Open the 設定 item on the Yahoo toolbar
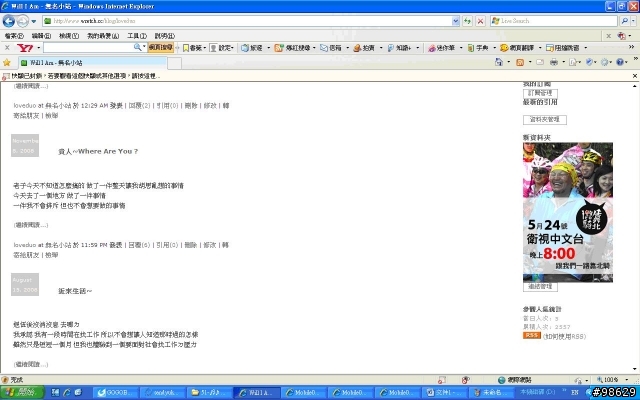 pyautogui.click(x=221, y=48)
